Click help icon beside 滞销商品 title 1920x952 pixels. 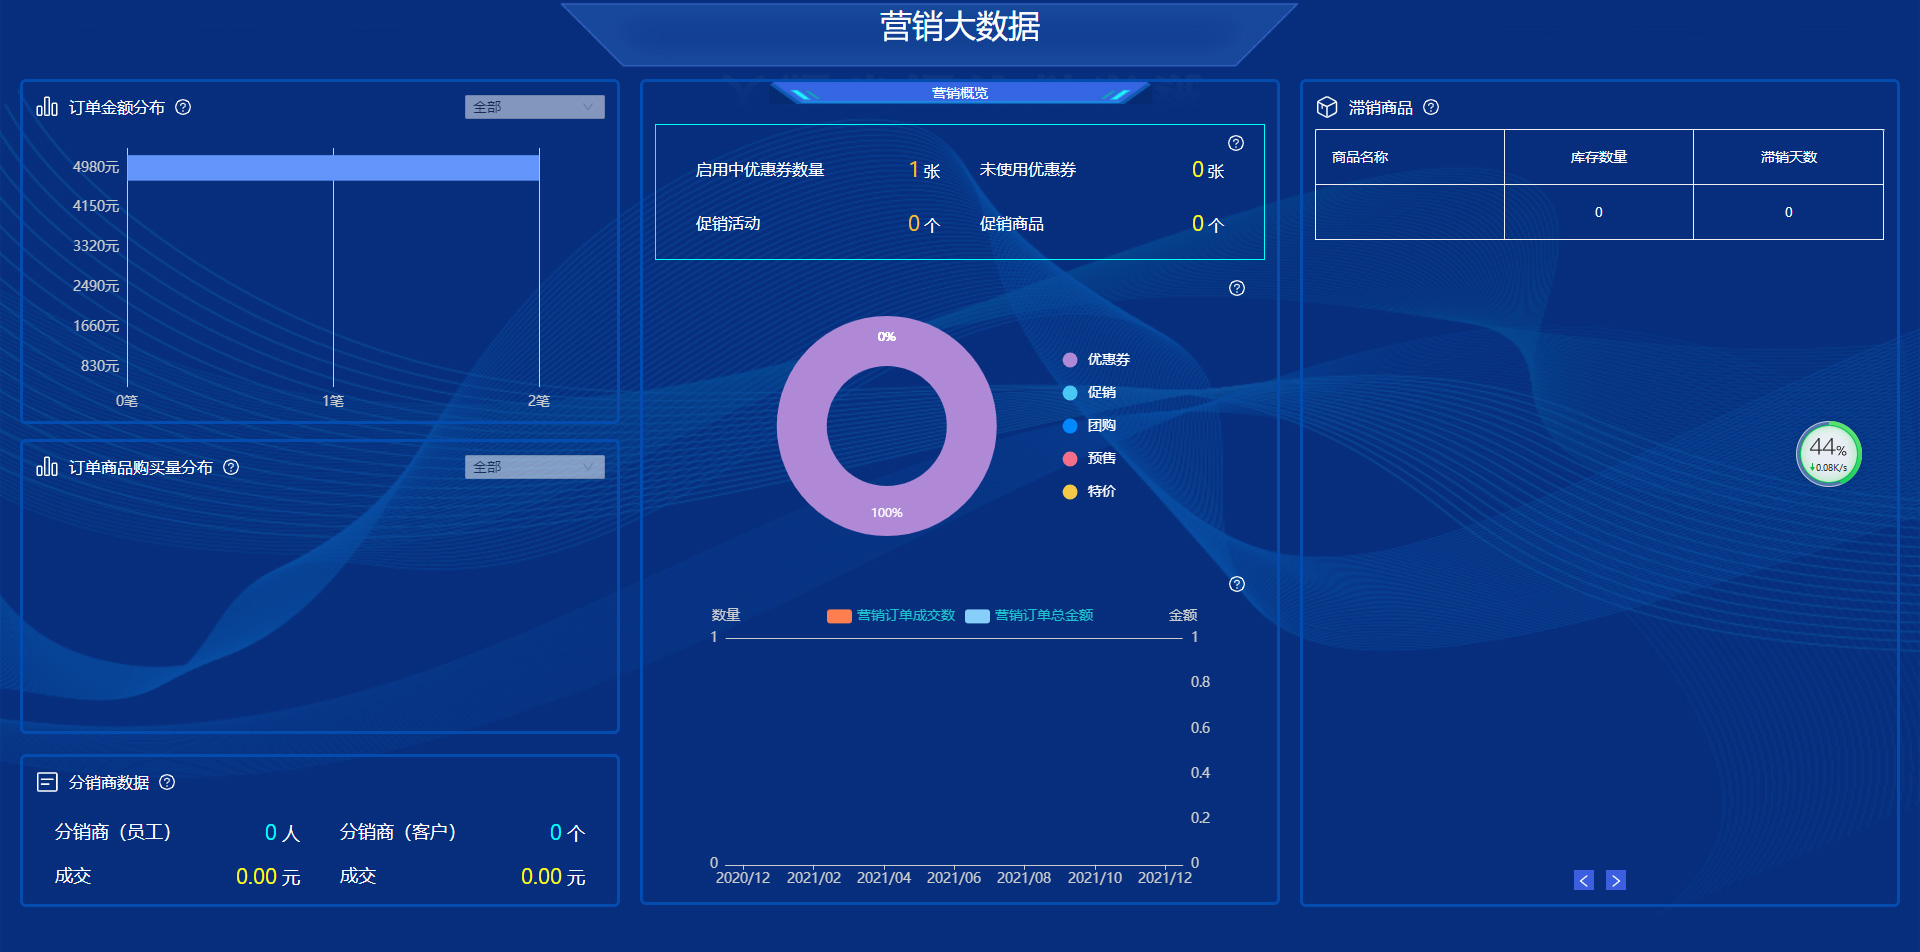click(1431, 107)
